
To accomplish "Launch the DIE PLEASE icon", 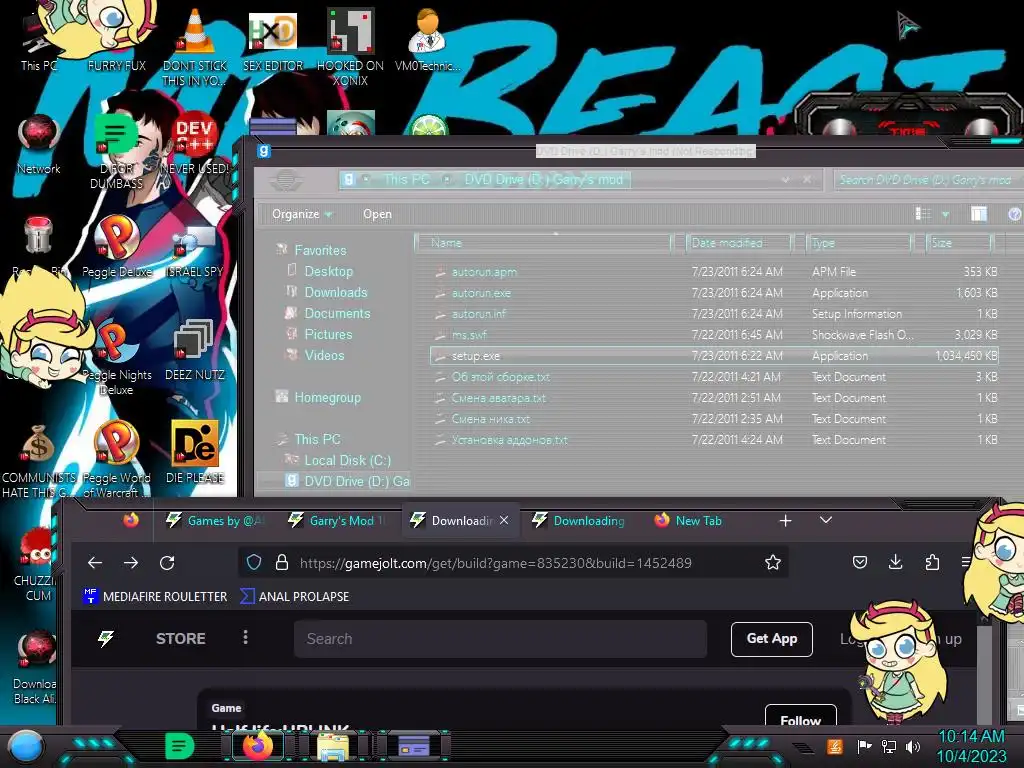I will (195, 452).
